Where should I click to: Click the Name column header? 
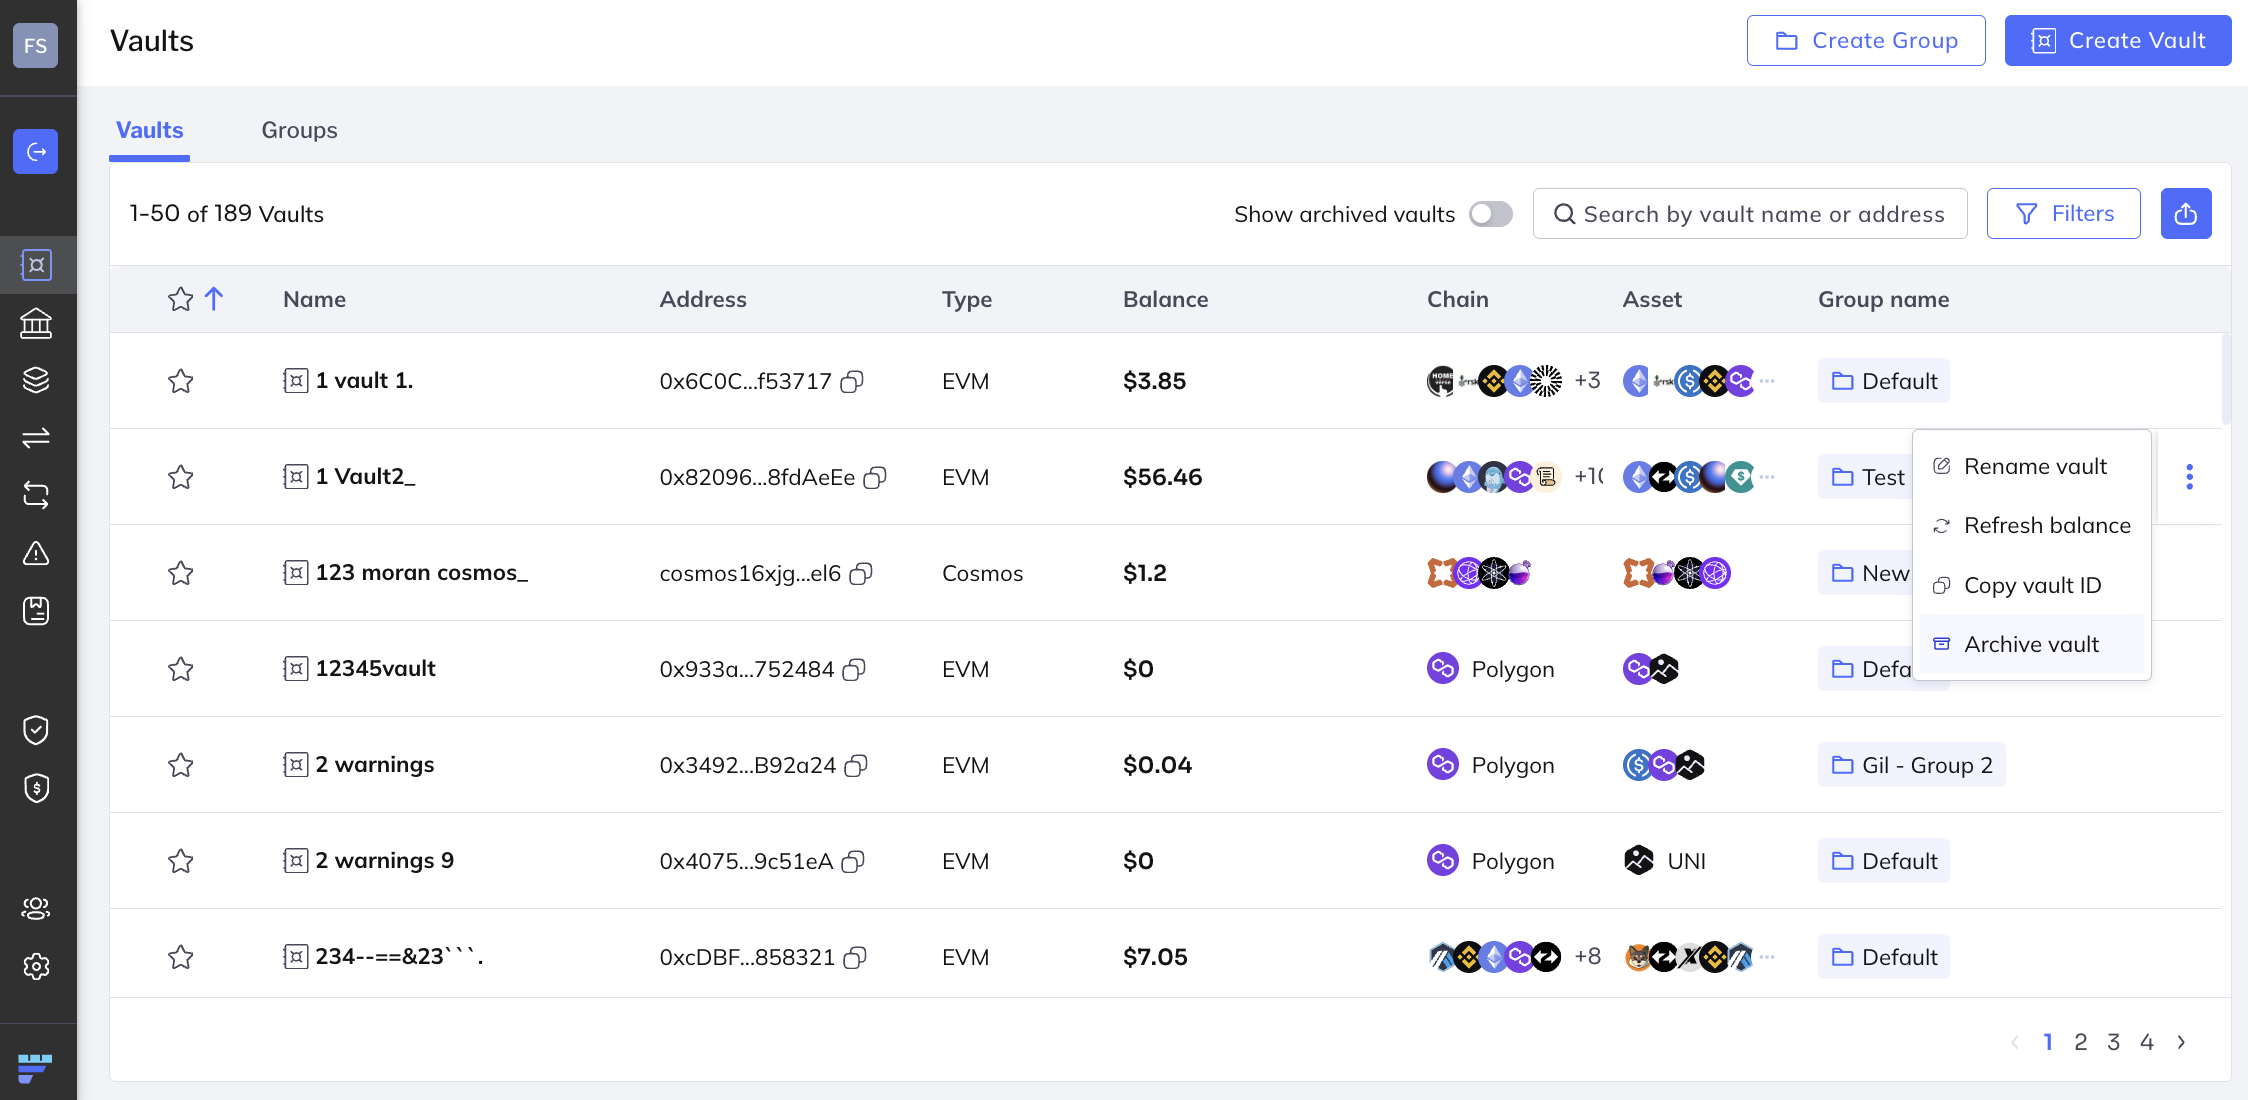click(314, 299)
